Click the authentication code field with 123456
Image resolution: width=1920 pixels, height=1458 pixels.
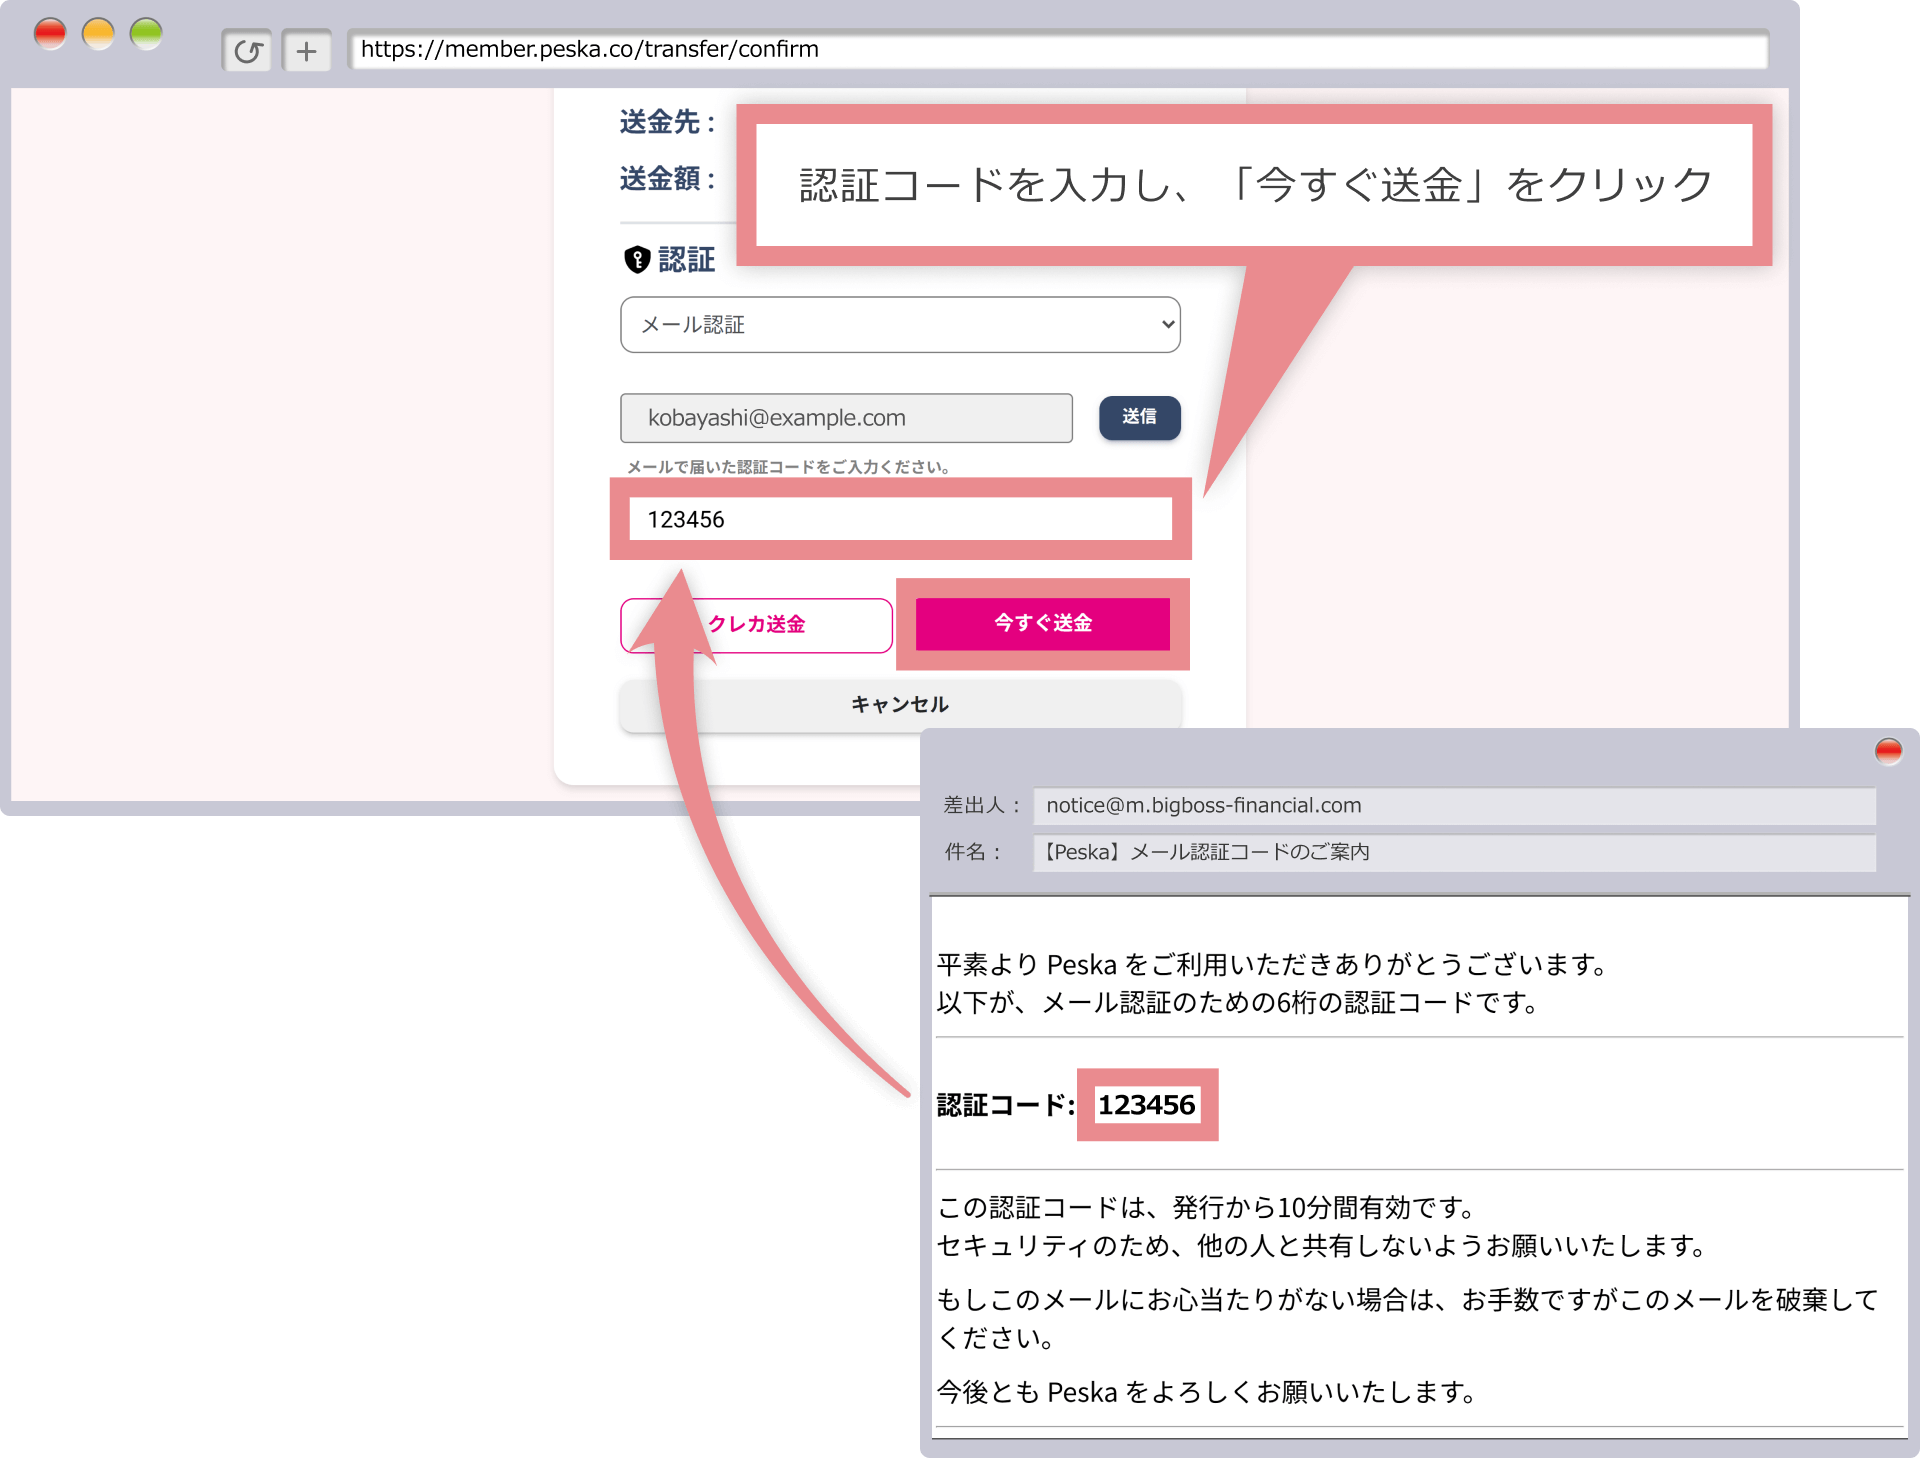[x=900, y=519]
